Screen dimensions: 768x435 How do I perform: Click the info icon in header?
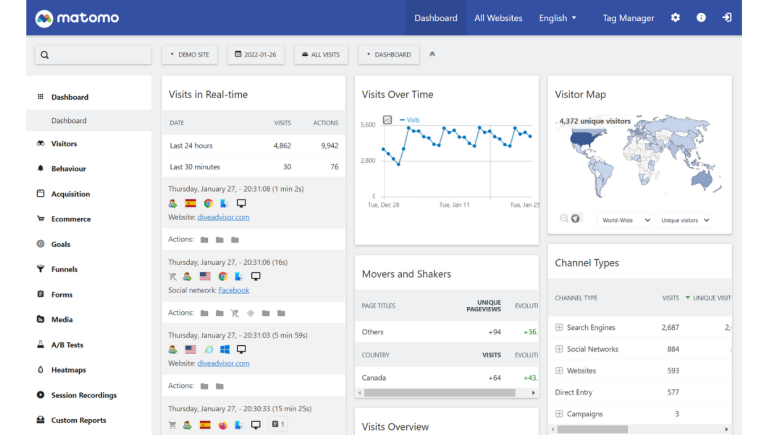click(x=701, y=18)
